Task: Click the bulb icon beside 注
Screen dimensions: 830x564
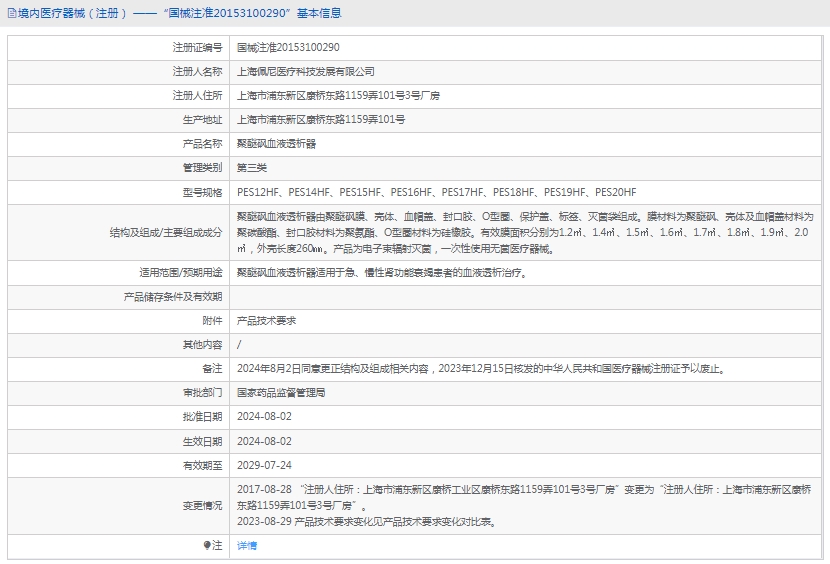Action: 207,545
